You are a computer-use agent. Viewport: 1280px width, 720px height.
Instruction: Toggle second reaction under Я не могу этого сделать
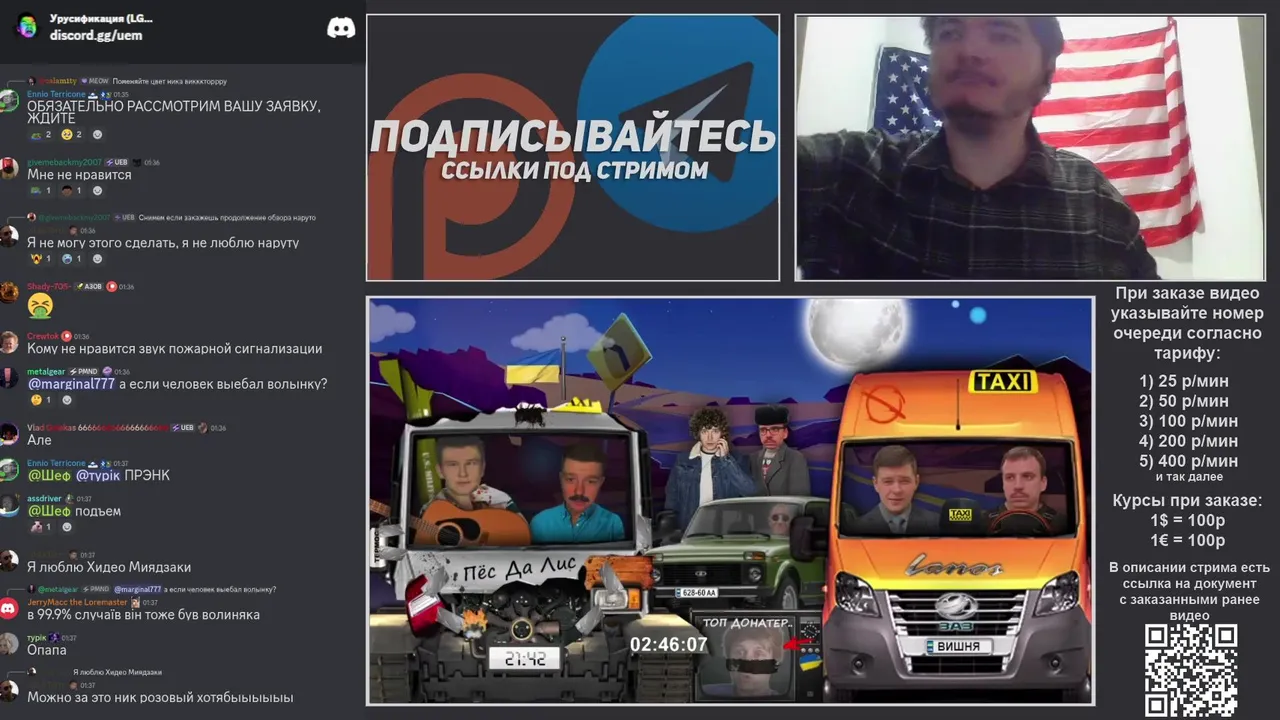point(71,259)
